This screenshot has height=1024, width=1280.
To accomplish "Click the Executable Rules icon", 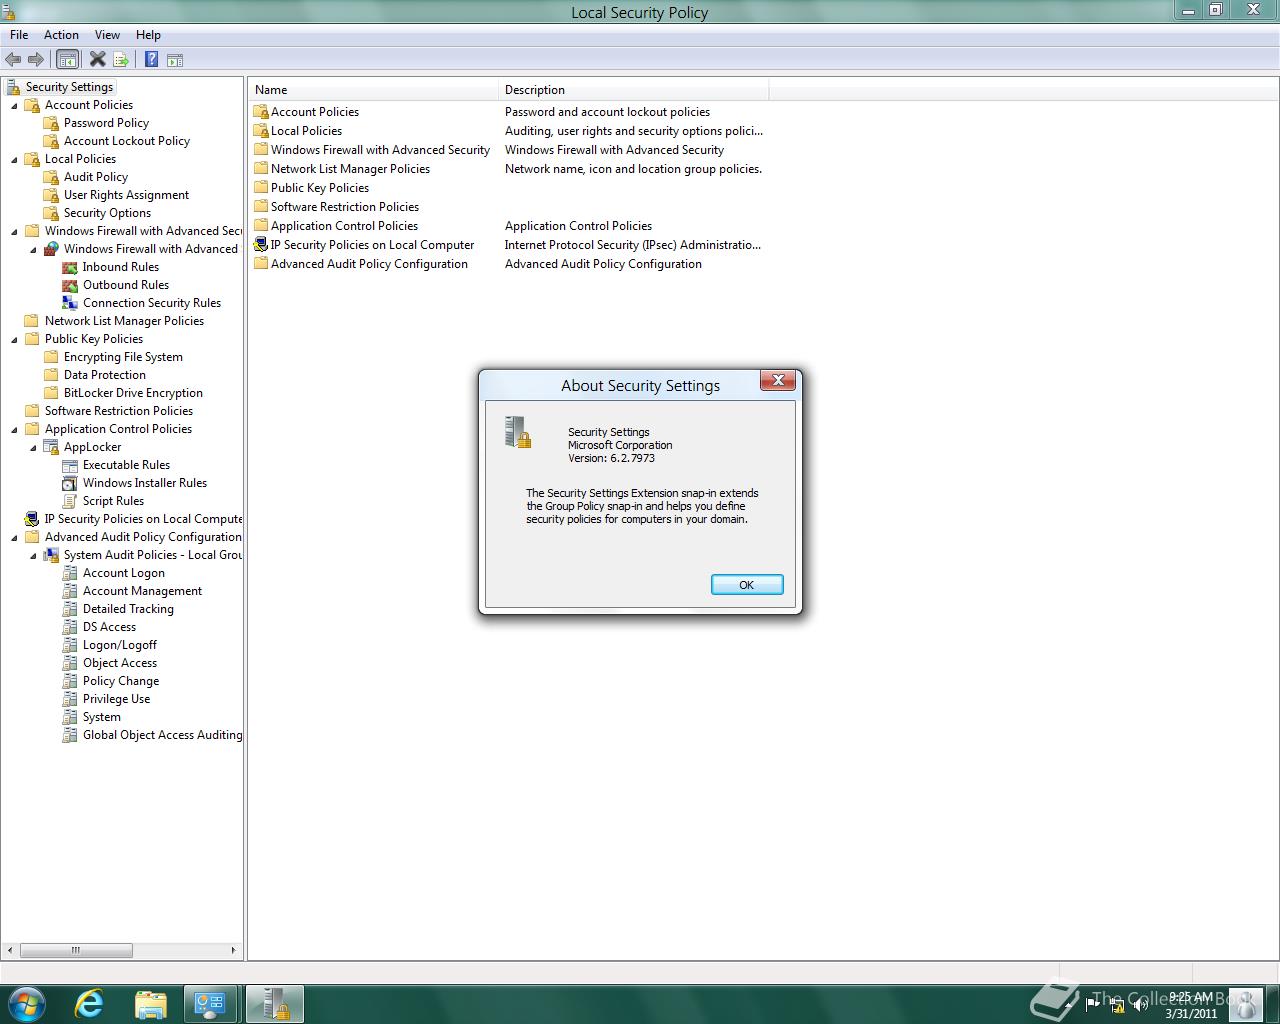I will 70,465.
